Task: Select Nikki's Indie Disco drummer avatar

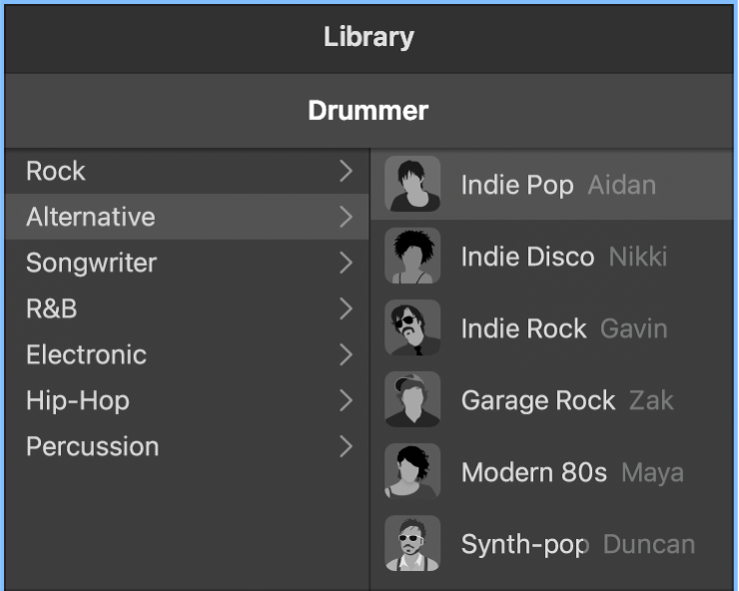Action: coord(412,256)
